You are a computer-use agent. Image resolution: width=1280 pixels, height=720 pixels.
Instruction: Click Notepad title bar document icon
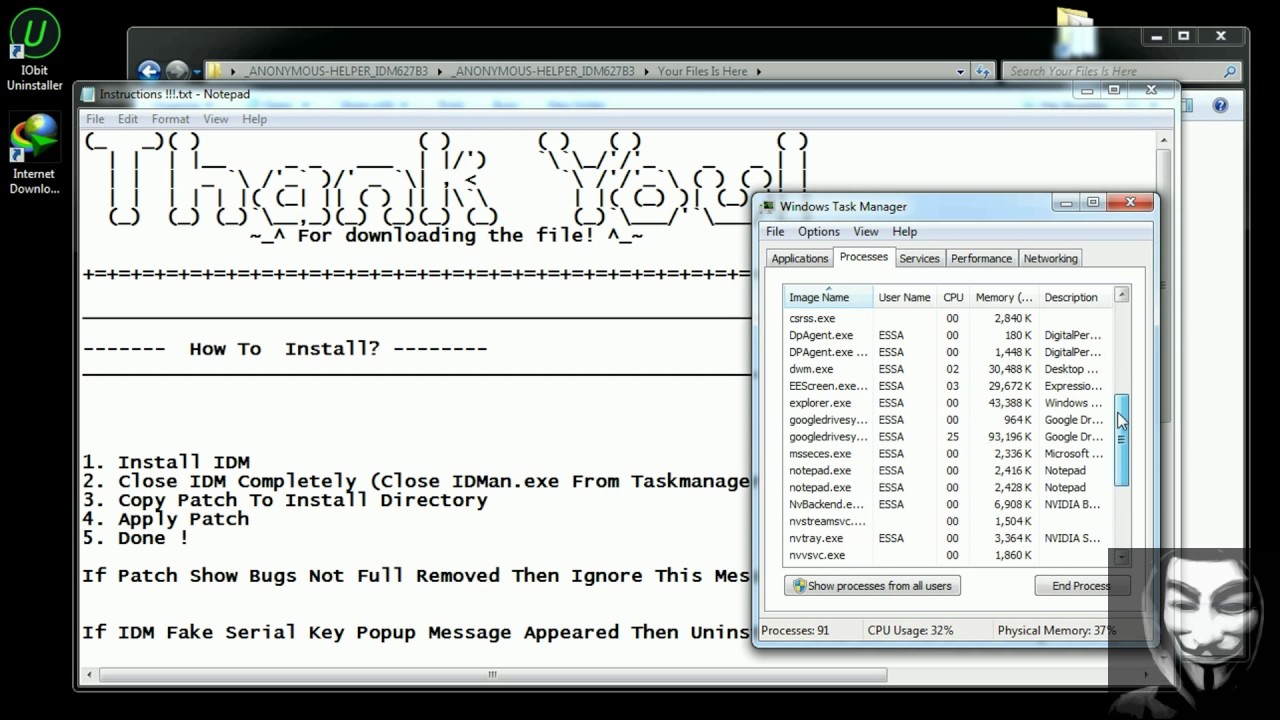(x=88, y=94)
